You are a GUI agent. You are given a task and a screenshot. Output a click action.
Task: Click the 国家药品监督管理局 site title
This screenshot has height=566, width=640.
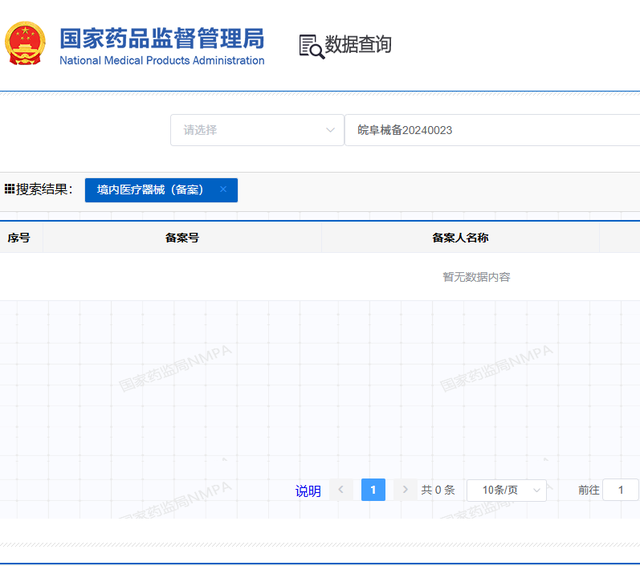point(162,39)
